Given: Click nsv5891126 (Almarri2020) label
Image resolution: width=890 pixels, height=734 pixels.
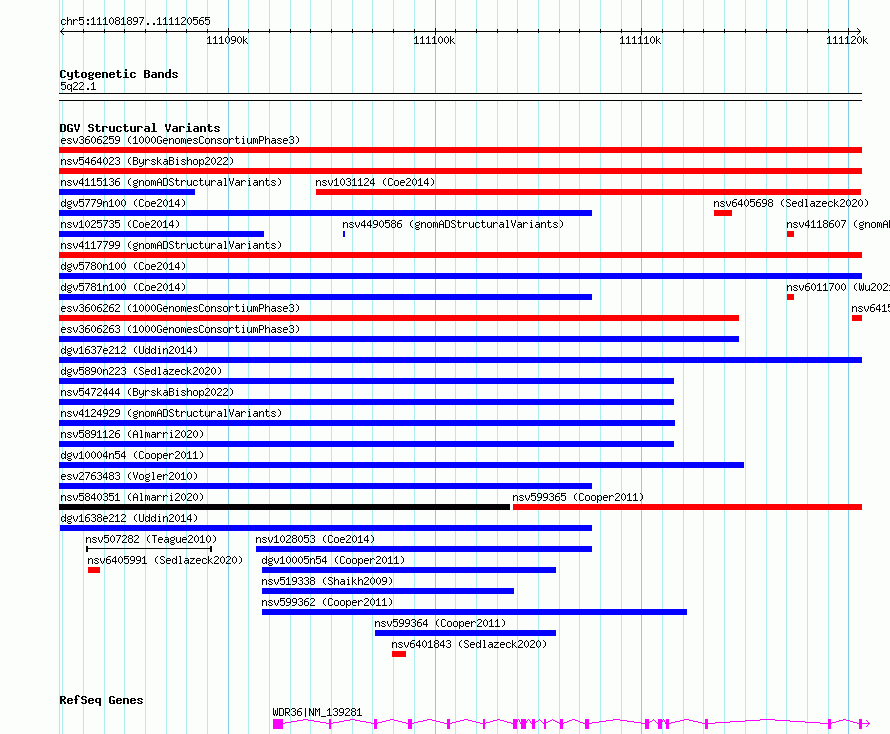Looking at the screenshot, I should [132, 434].
